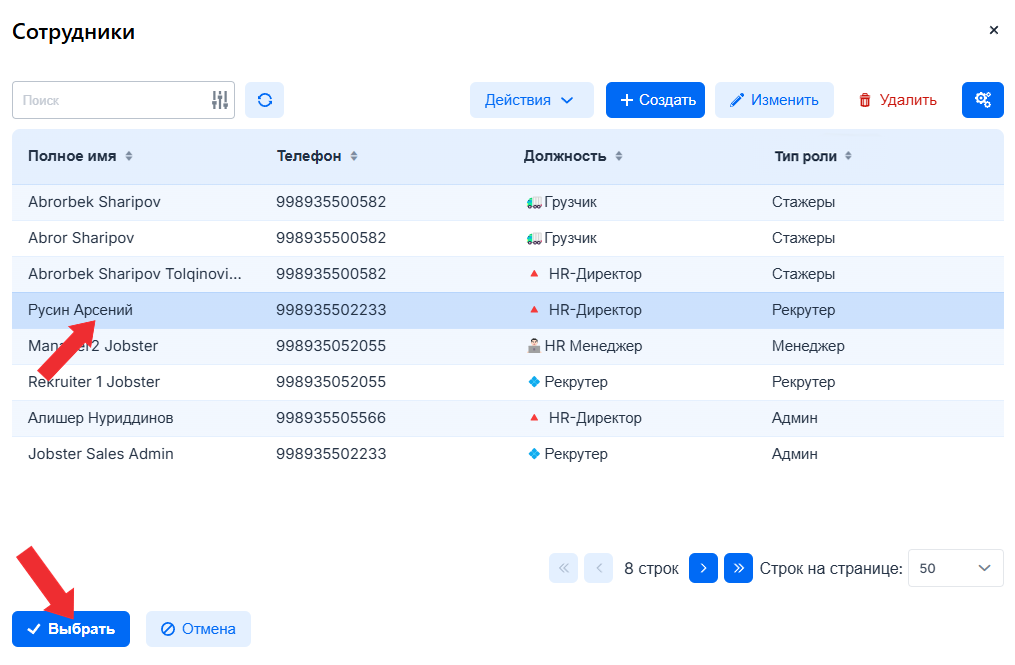Sort by Должность column sort icon
Screen dimensions: 1015x665
pyautogui.click(x=619, y=157)
